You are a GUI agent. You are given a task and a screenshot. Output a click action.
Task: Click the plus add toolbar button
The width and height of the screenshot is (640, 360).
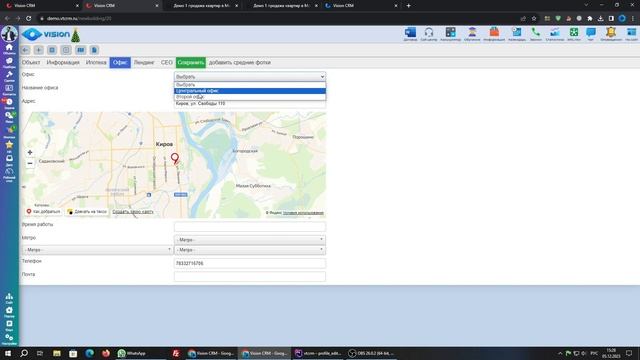tap(38, 50)
